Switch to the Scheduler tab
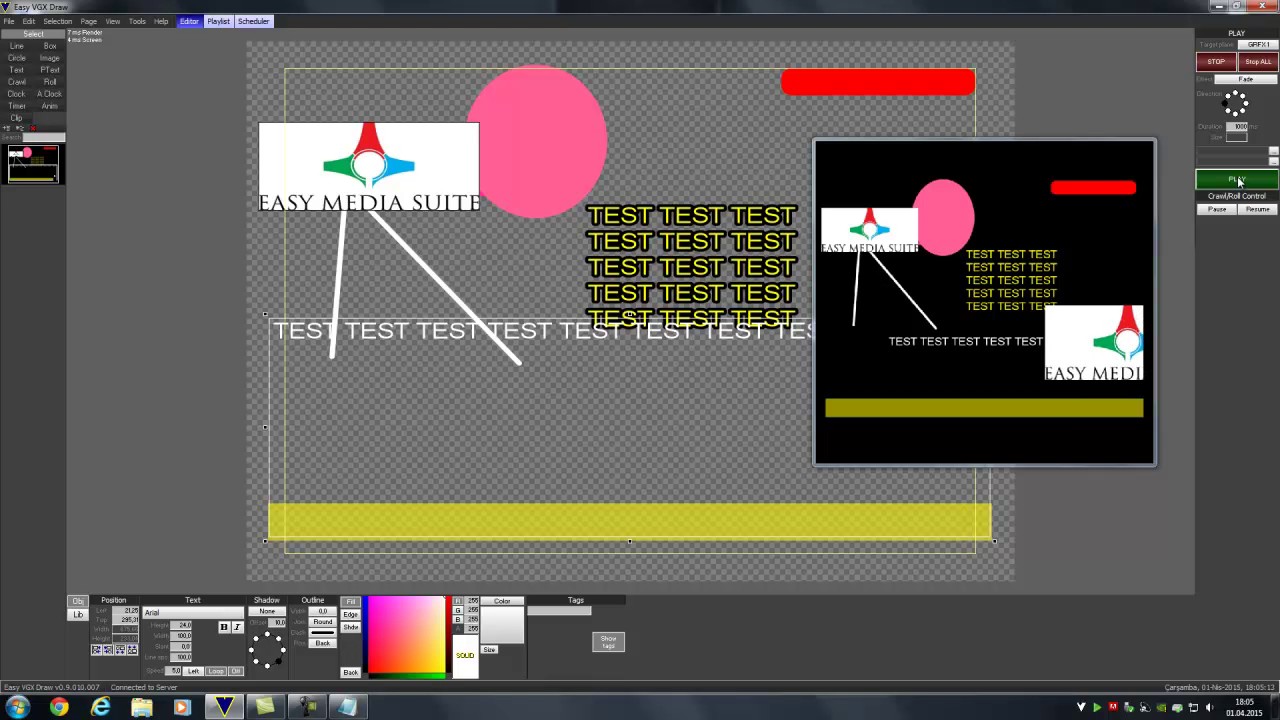This screenshot has width=1280, height=720. coord(253,21)
